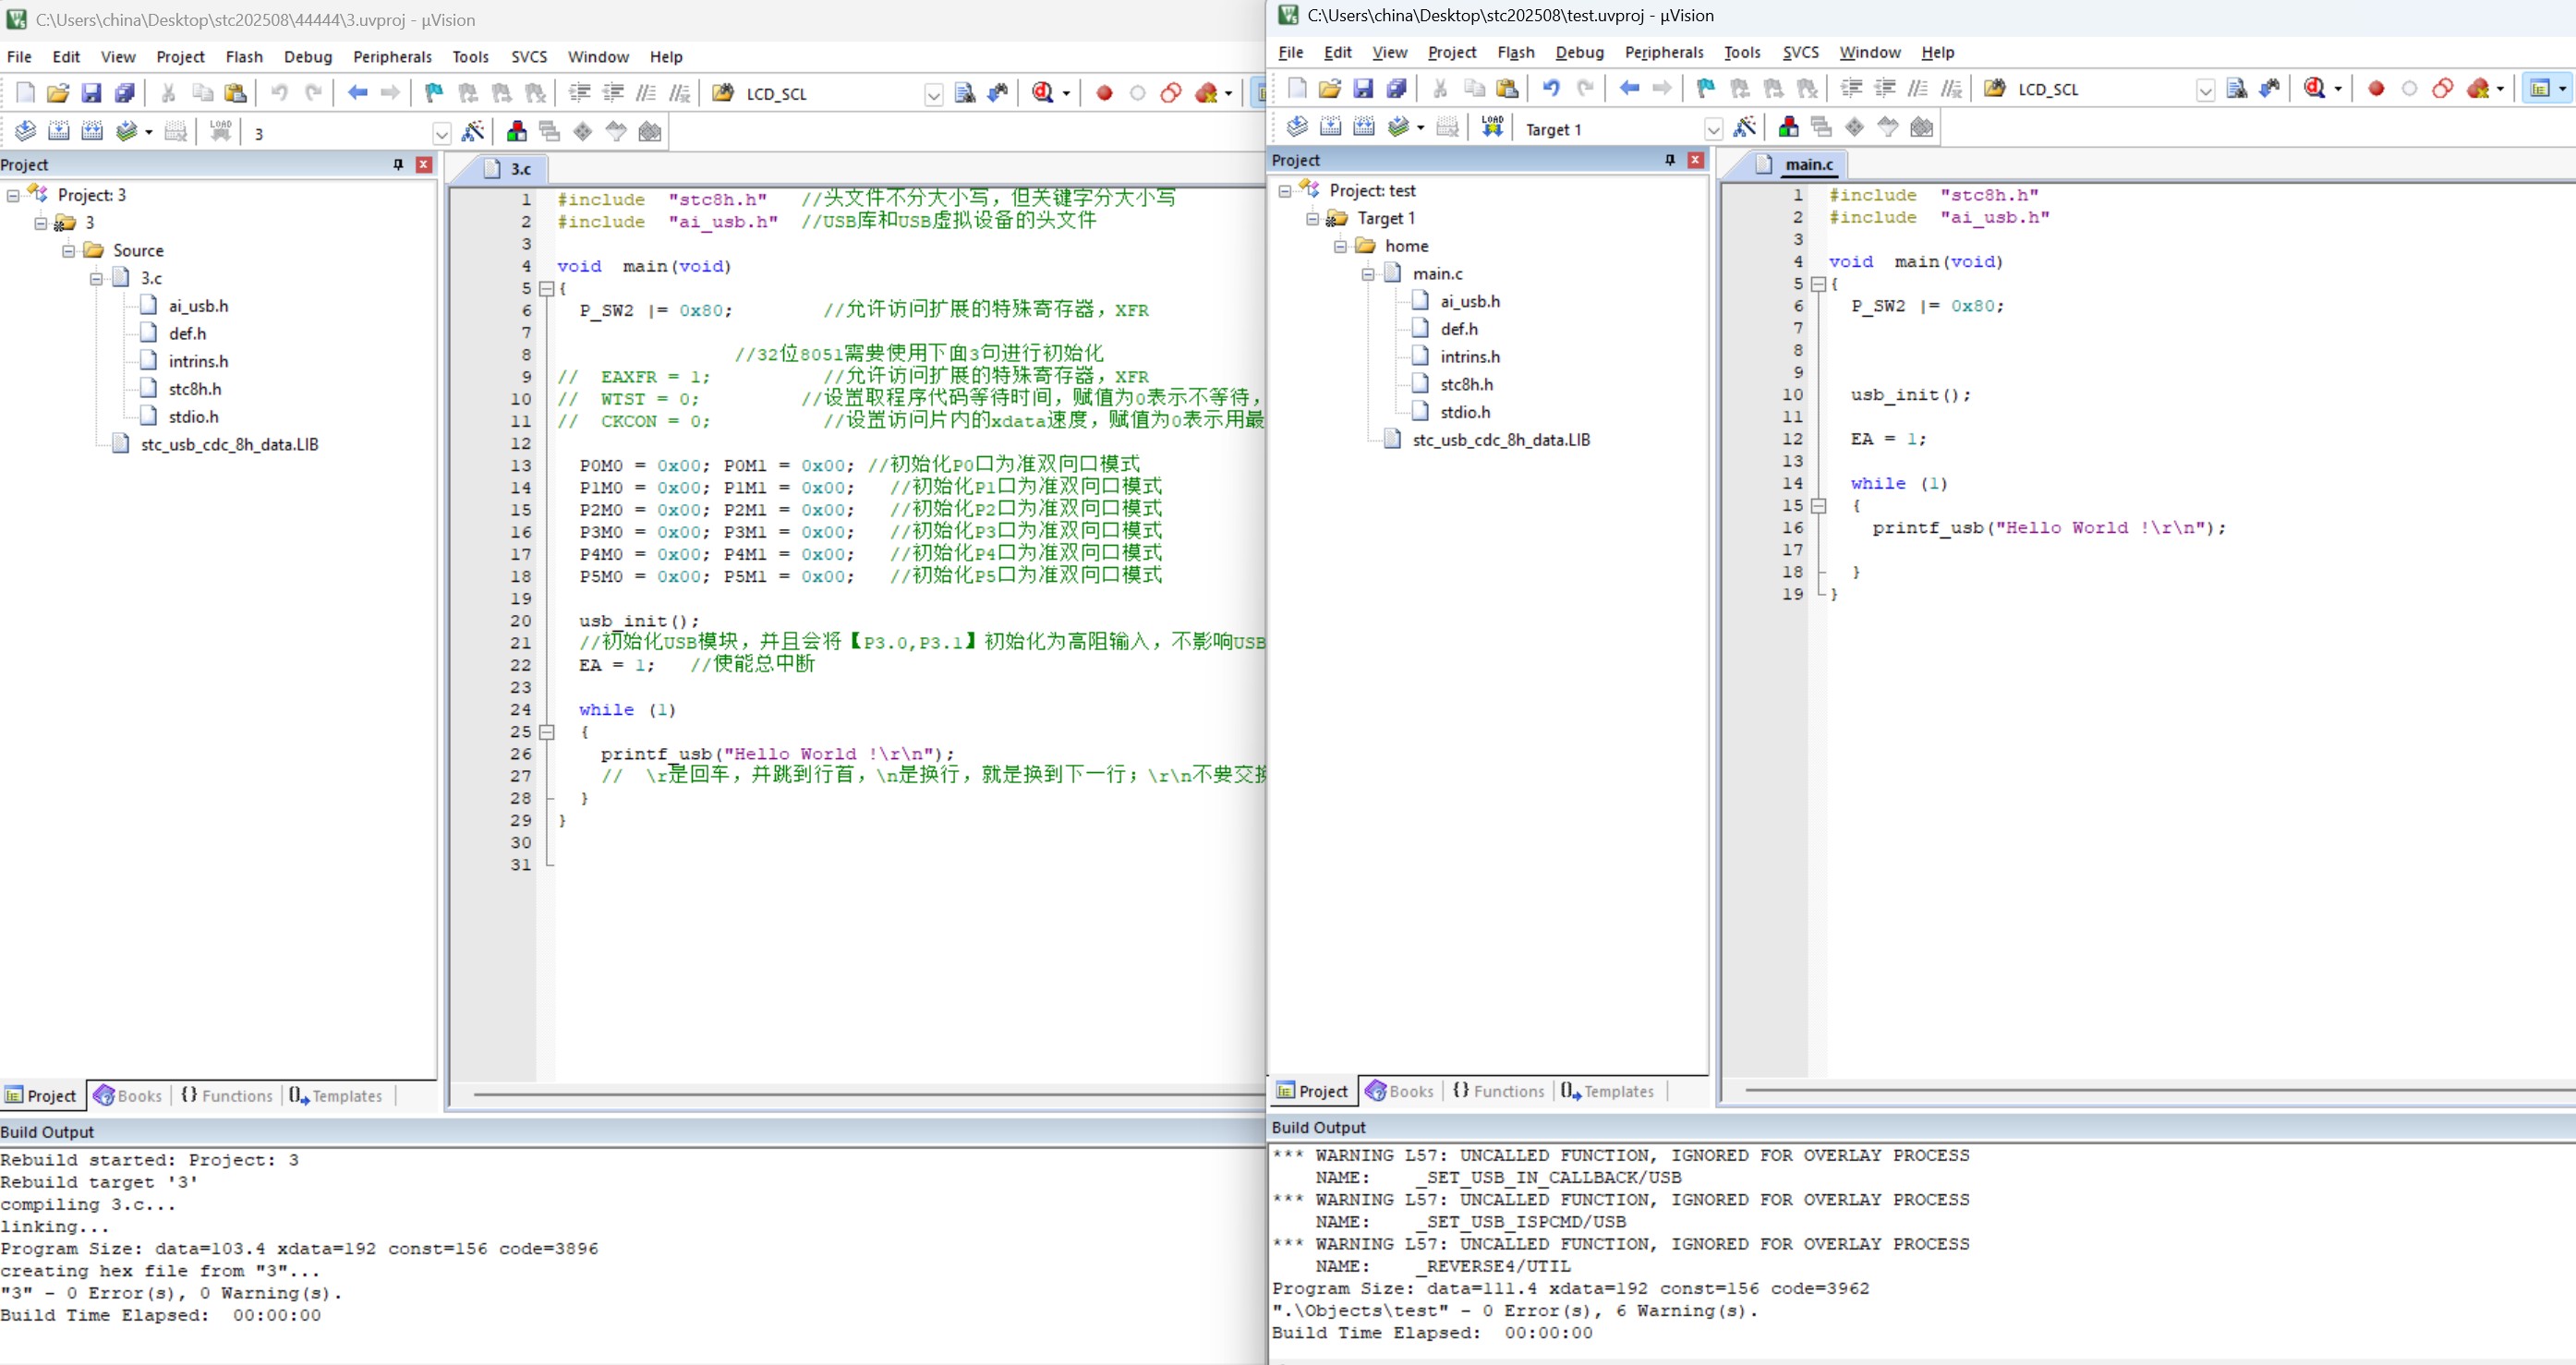Click the Rebuild icon in left window build toolbar

pos(92,131)
